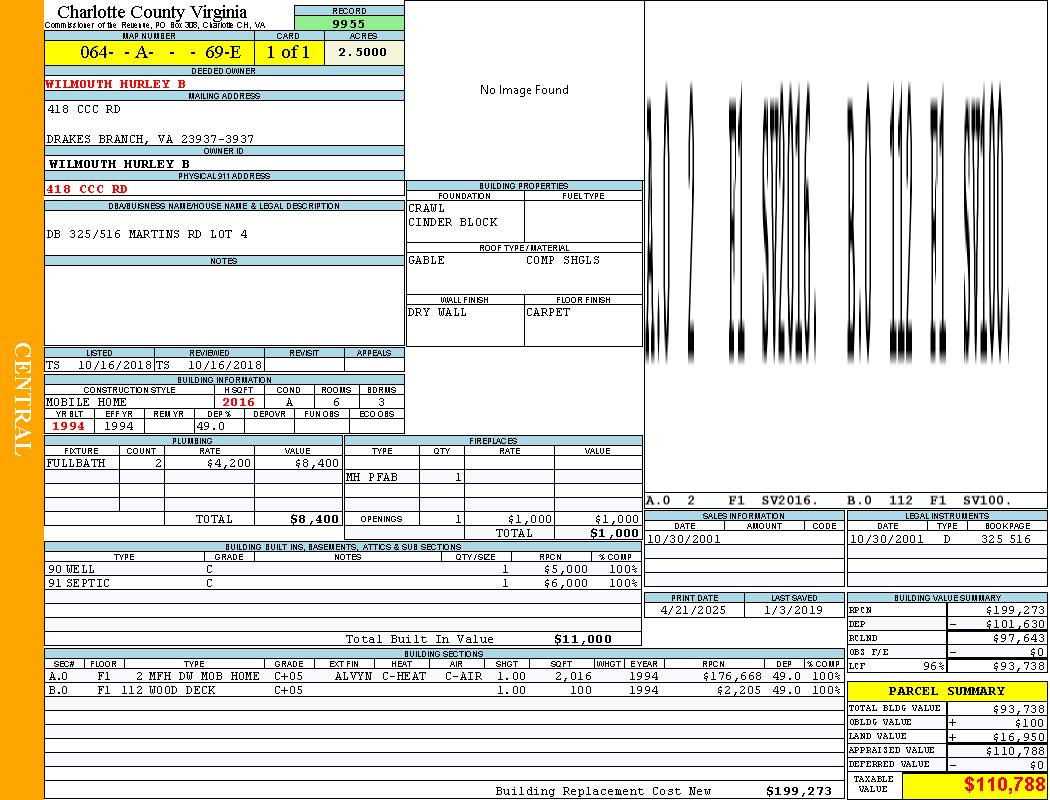Click construction style MOBILE HOME

(x=86, y=402)
